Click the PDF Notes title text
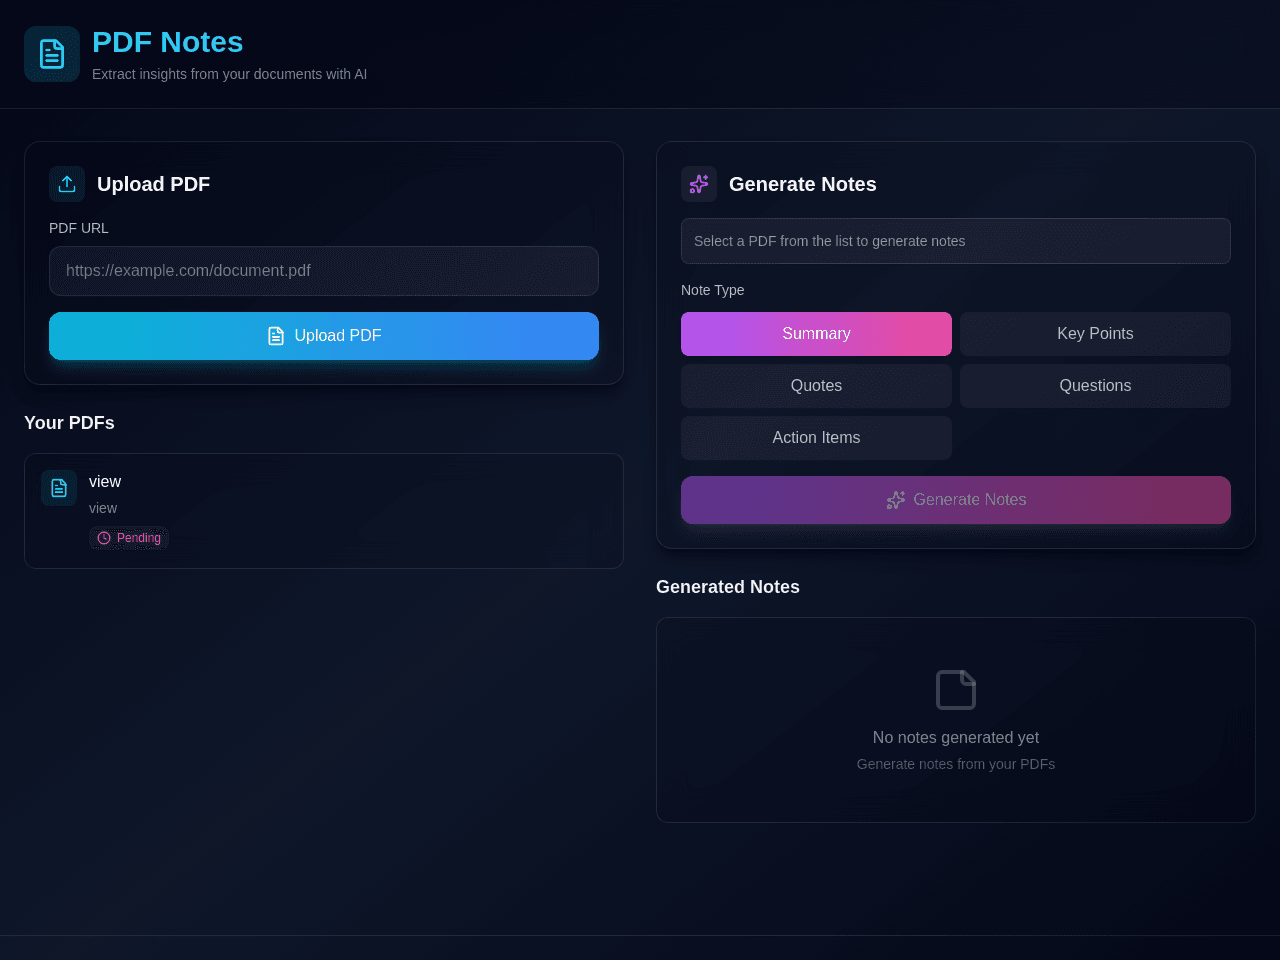This screenshot has width=1280, height=960. point(168,42)
